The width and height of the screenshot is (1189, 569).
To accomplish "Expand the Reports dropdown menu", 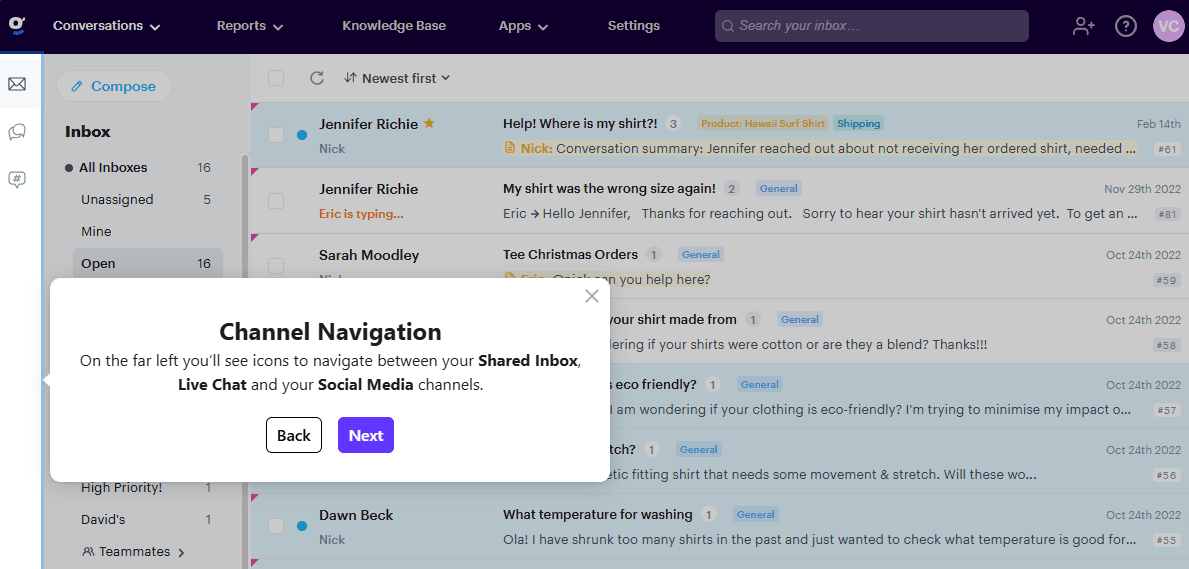I will pyautogui.click(x=249, y=26).
